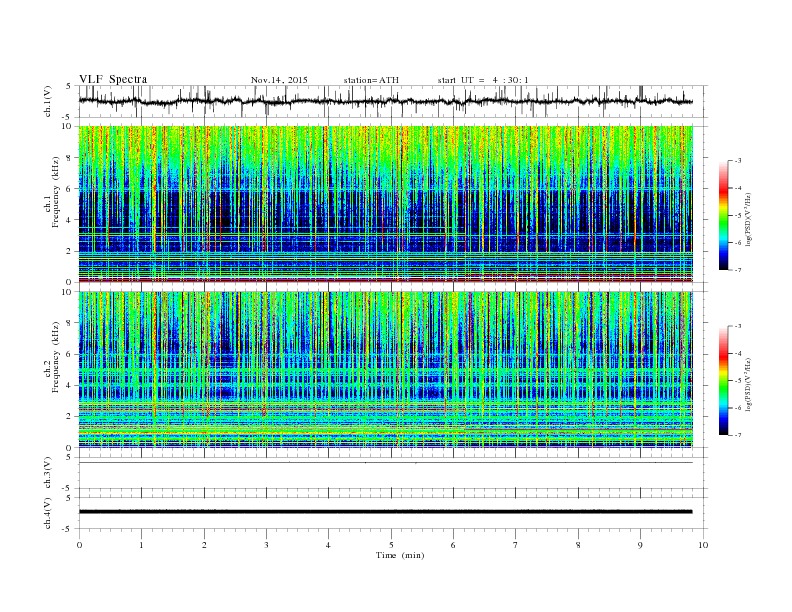Click the final time axis tick label "10"
Screen dimensions: 792x612
[x=703, y=545]
